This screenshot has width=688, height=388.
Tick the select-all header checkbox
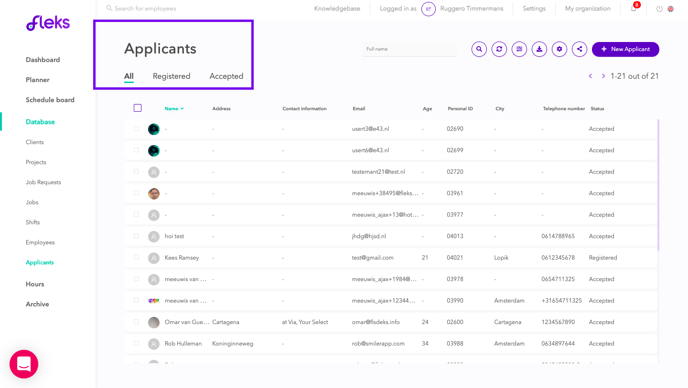pyautogui.click(x=137, y=108)
